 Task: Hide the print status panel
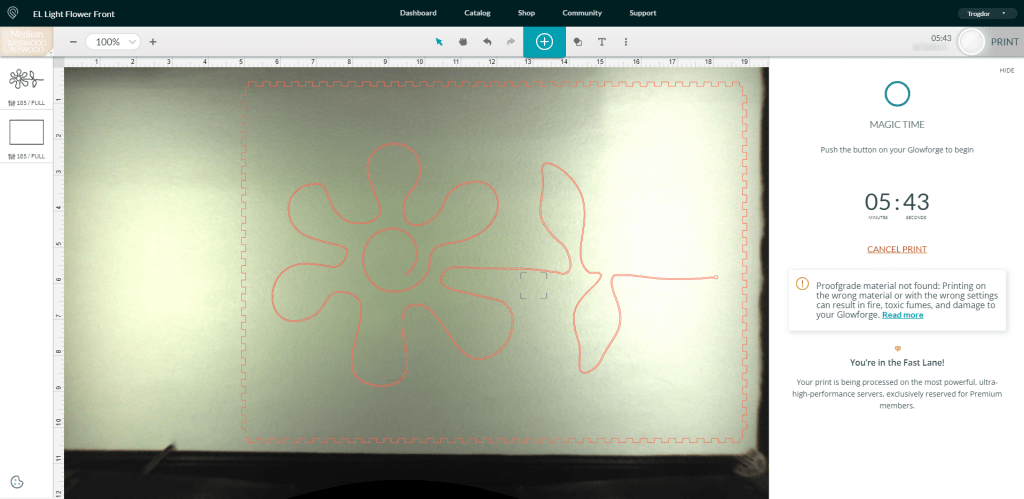1006,70
